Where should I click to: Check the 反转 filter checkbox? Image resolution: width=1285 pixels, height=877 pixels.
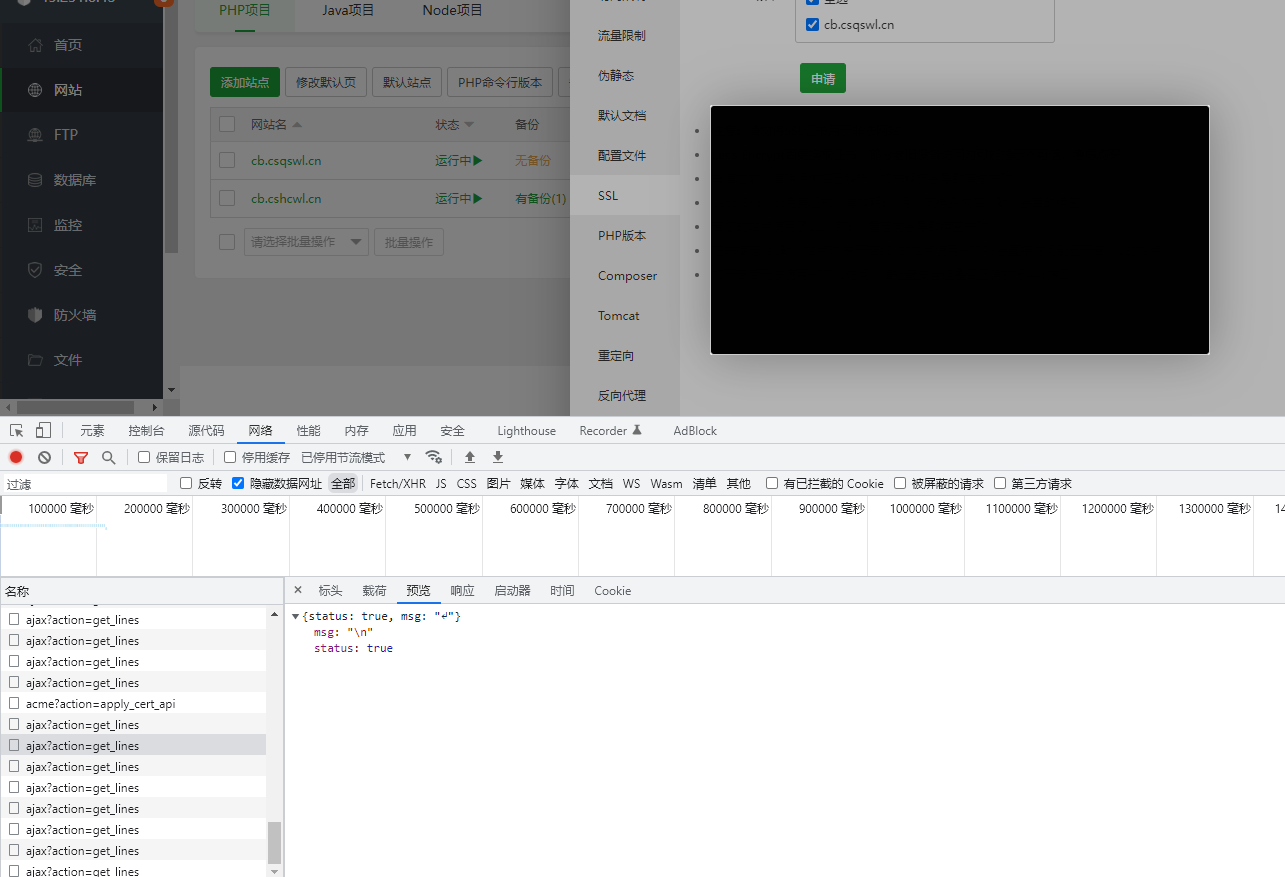[186, 483]
